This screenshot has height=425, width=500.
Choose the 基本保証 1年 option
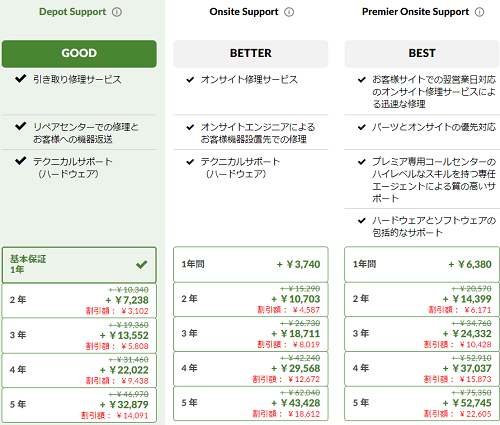(79, 265)
